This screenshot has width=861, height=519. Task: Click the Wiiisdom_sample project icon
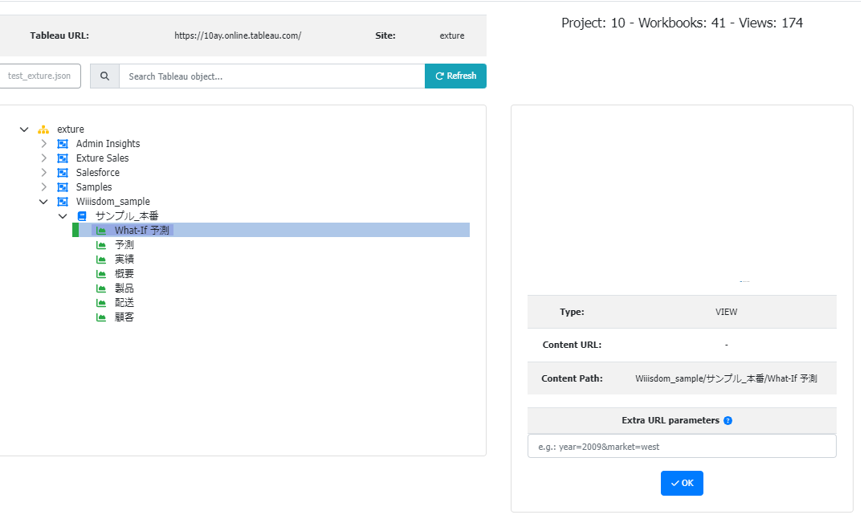click(63, 202)
